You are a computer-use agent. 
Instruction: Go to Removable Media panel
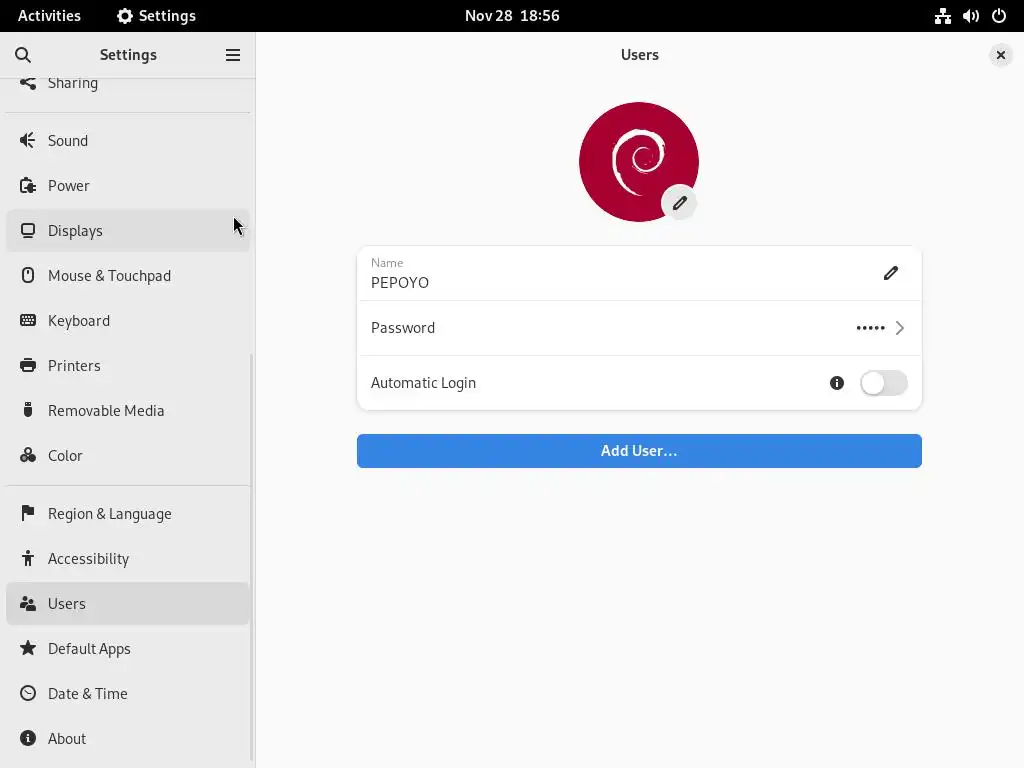pyautogui.click(x=128, y=411)
